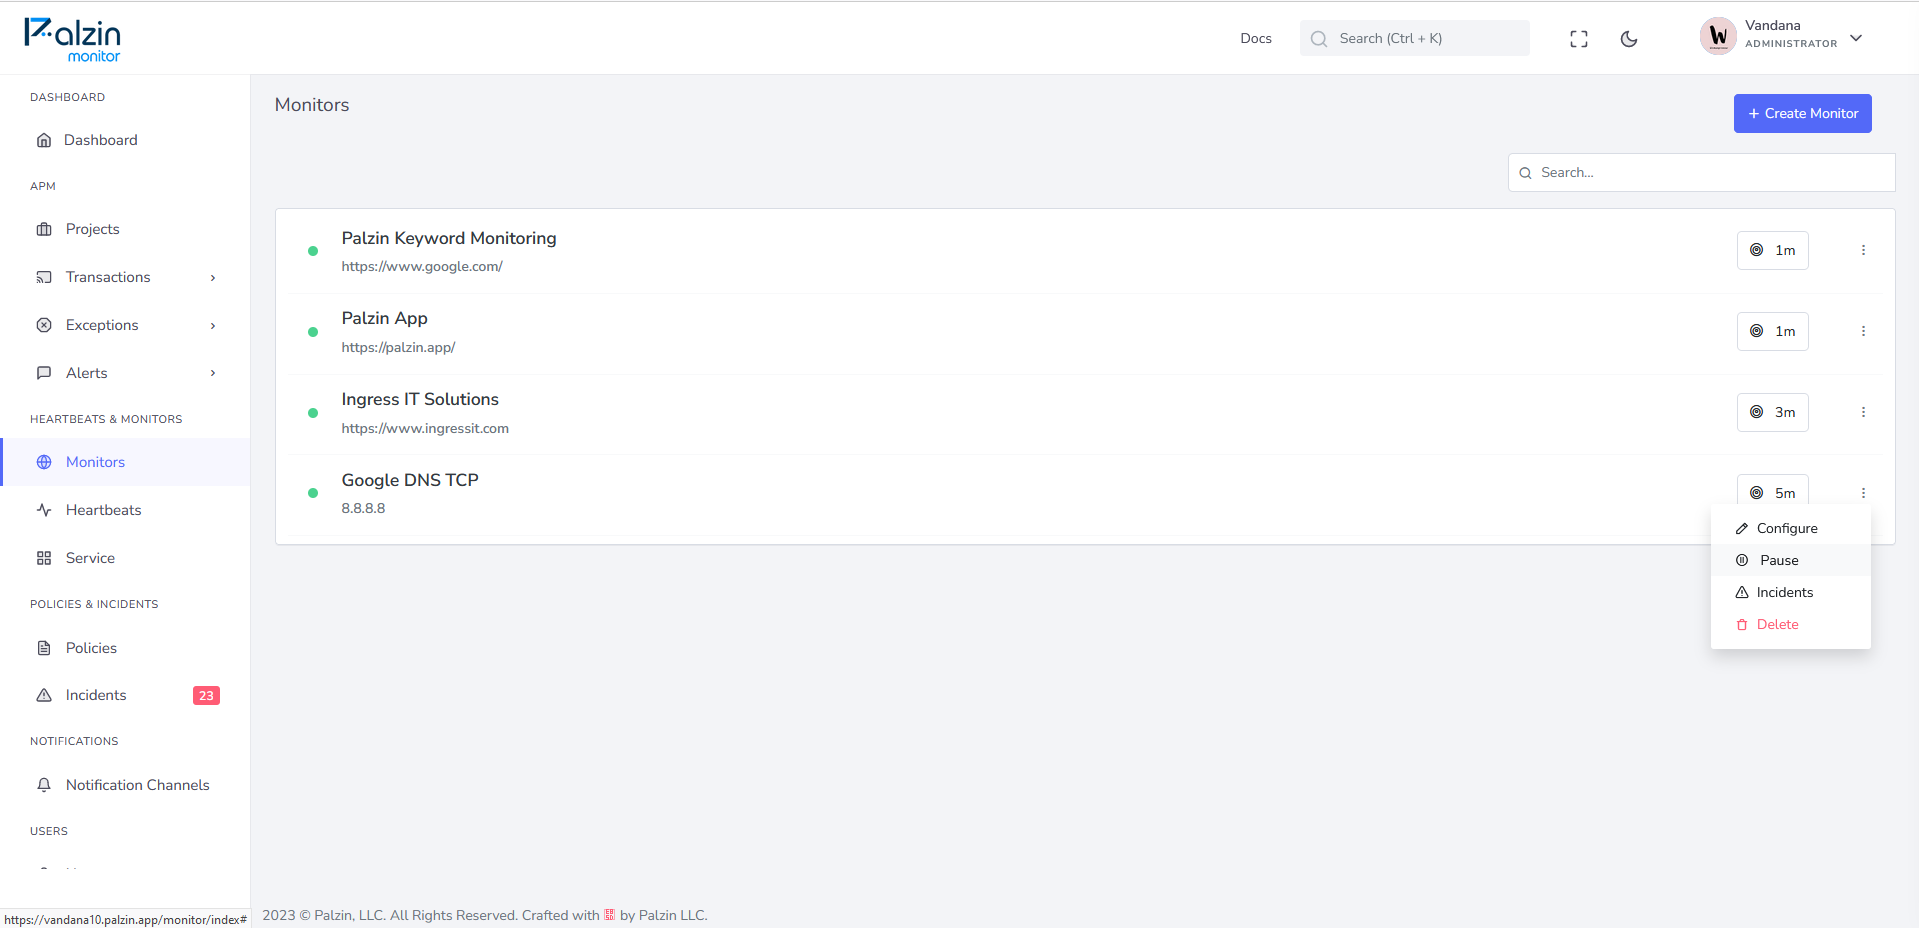Open Notification Channels in the sidebar
The height and width of the screenshot is (928, 1919).
click(125, 785)
